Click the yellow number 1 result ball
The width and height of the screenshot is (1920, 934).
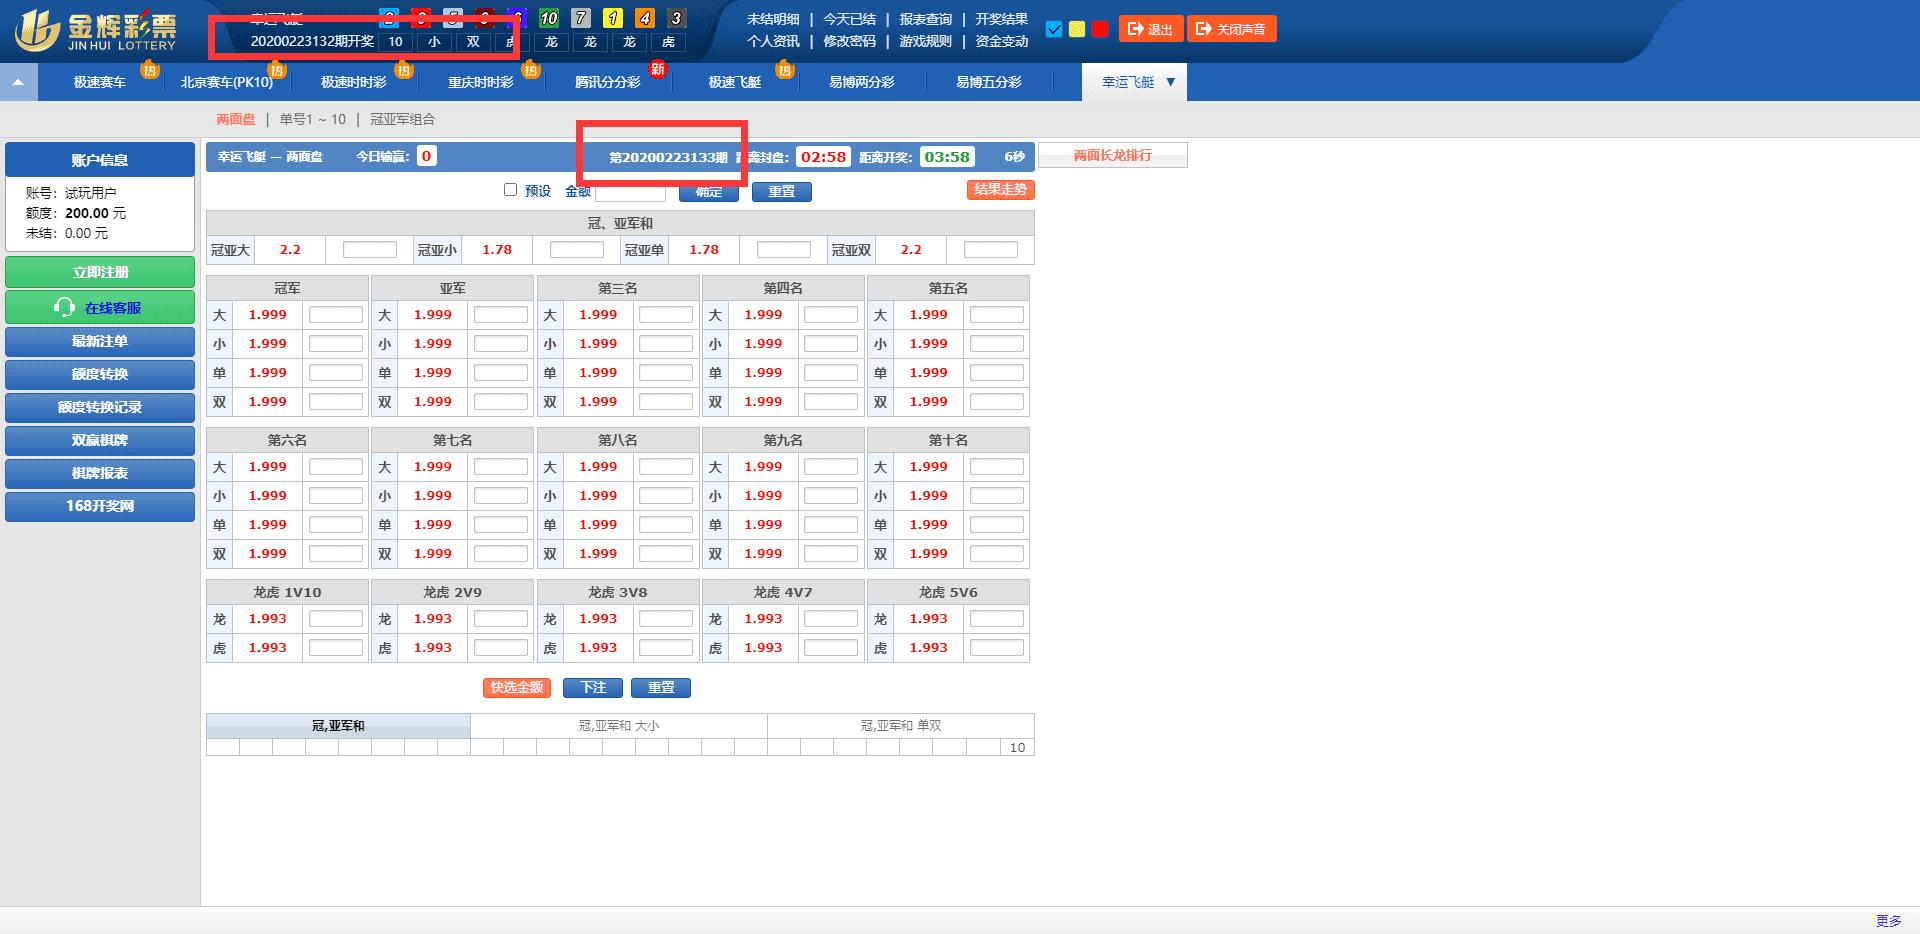(613, 18)
